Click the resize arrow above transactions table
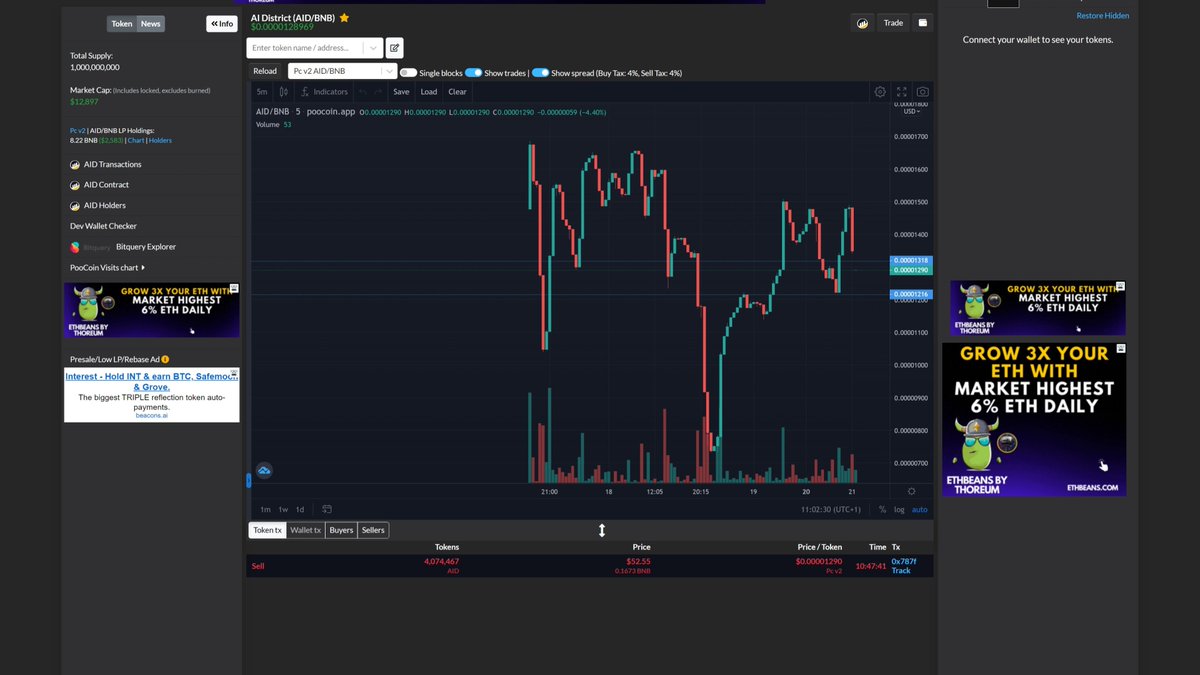 pos(602,530)
